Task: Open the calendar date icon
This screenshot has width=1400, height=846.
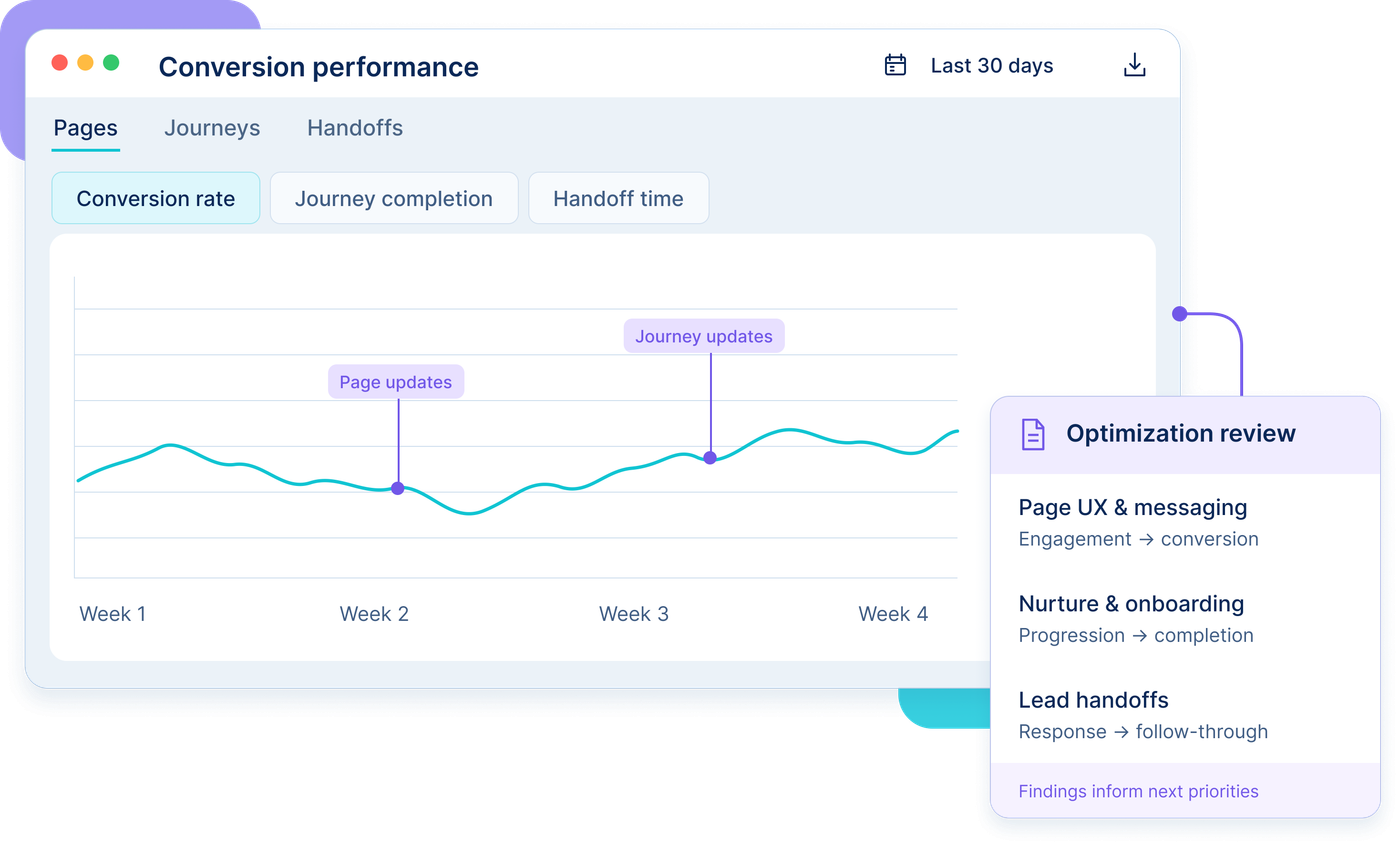Action: [896, 66]
